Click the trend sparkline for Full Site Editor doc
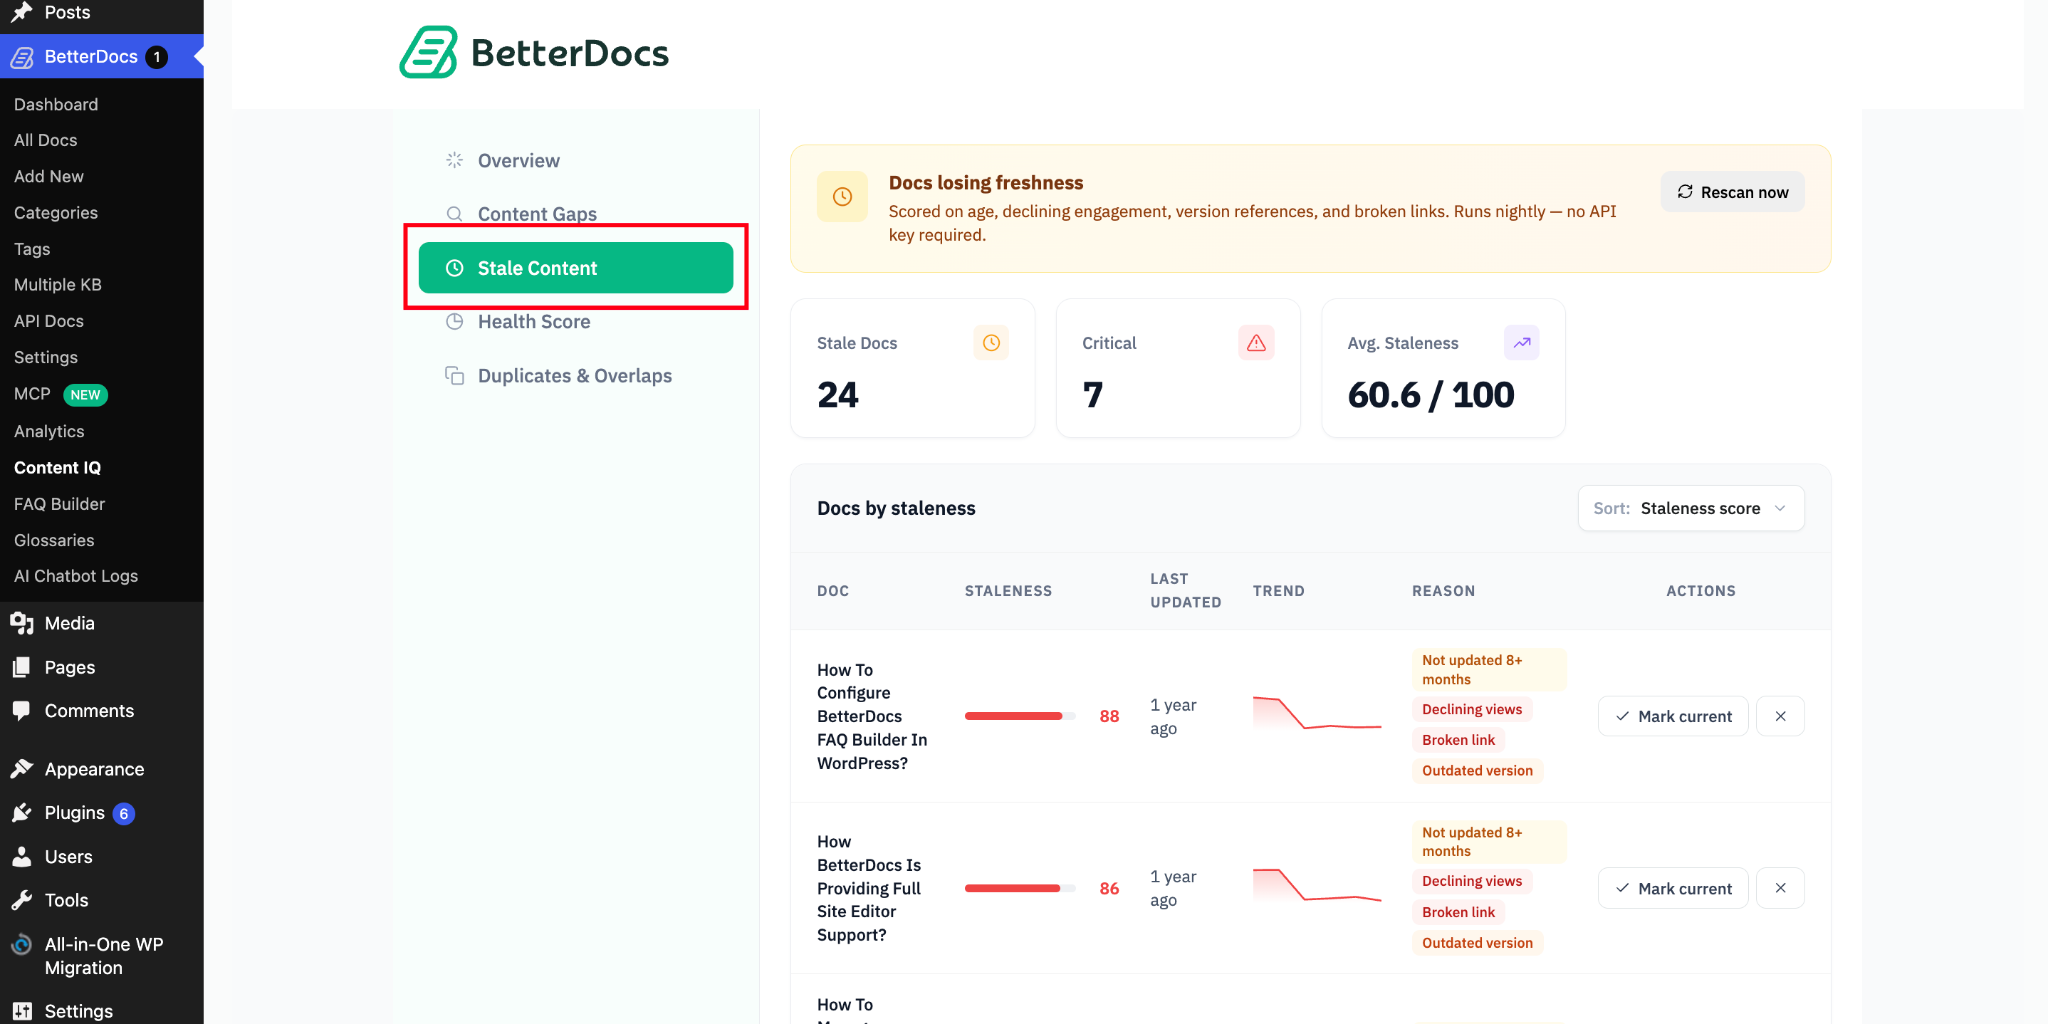This screenshot has width=2048, height=1024. tap(1317, 885)
